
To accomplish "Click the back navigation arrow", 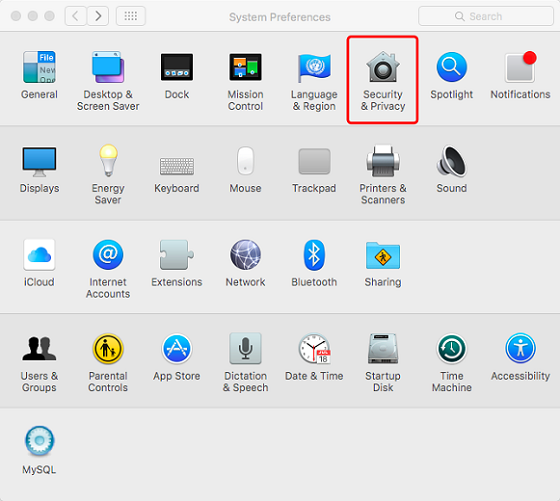I will coord(75,16).
